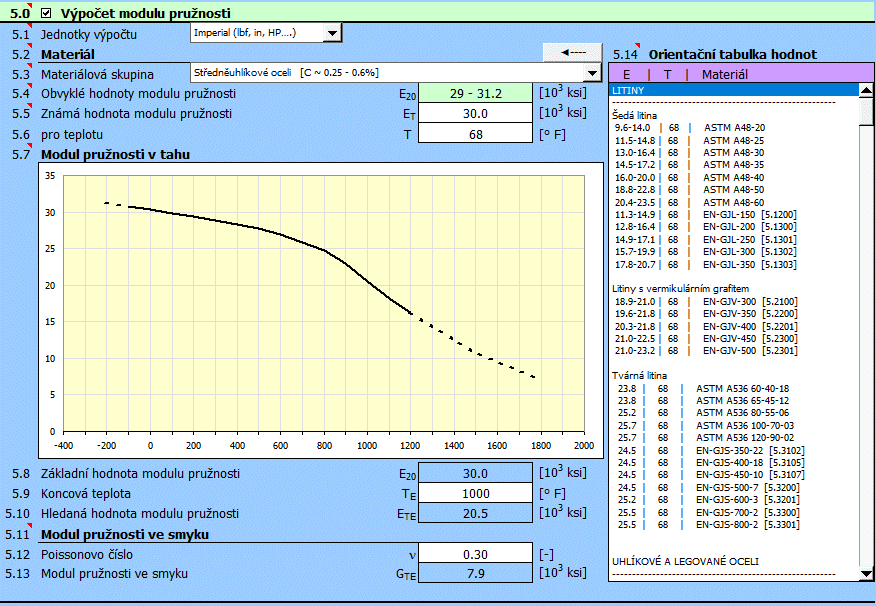Select EN-GJS-350-22 [5.3102] row
The height and width of the screenshot is (606, 876).
point(734,450)
